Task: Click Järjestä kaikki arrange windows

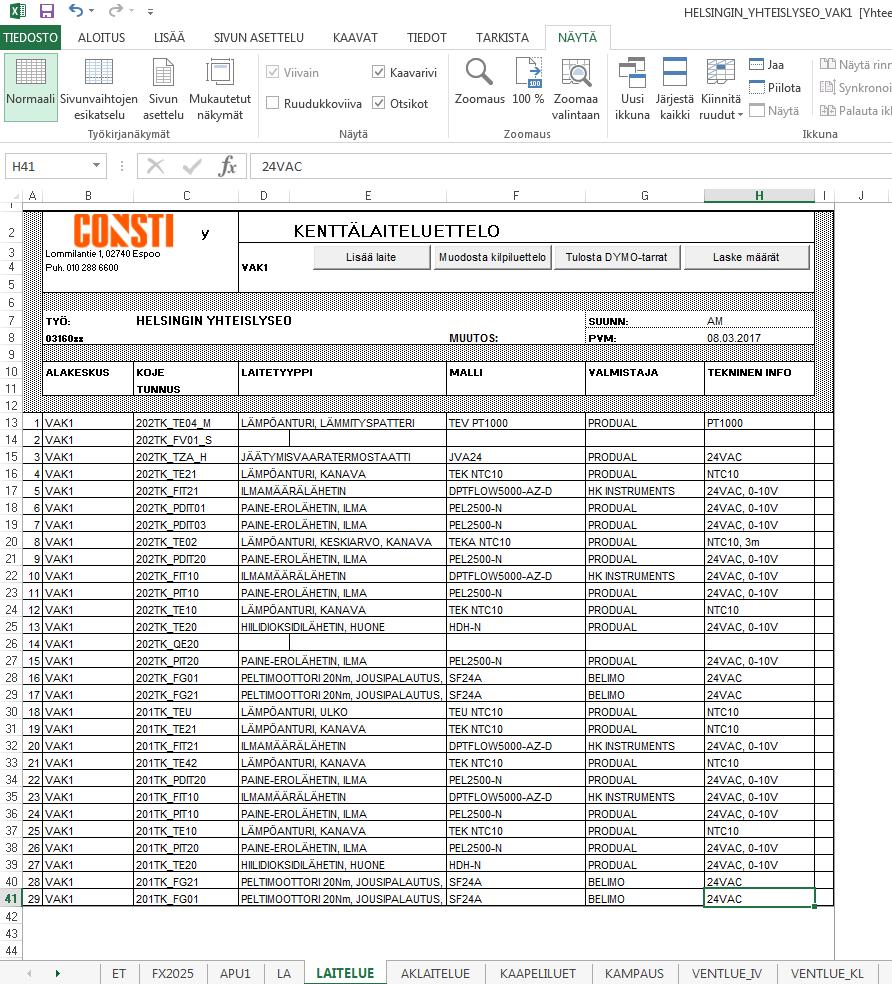Action: click(675, 87)
